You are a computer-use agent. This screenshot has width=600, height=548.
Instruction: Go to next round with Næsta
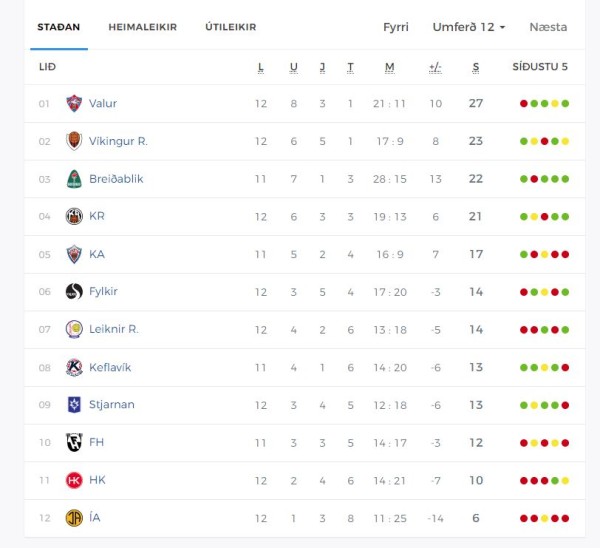(548, 27)
